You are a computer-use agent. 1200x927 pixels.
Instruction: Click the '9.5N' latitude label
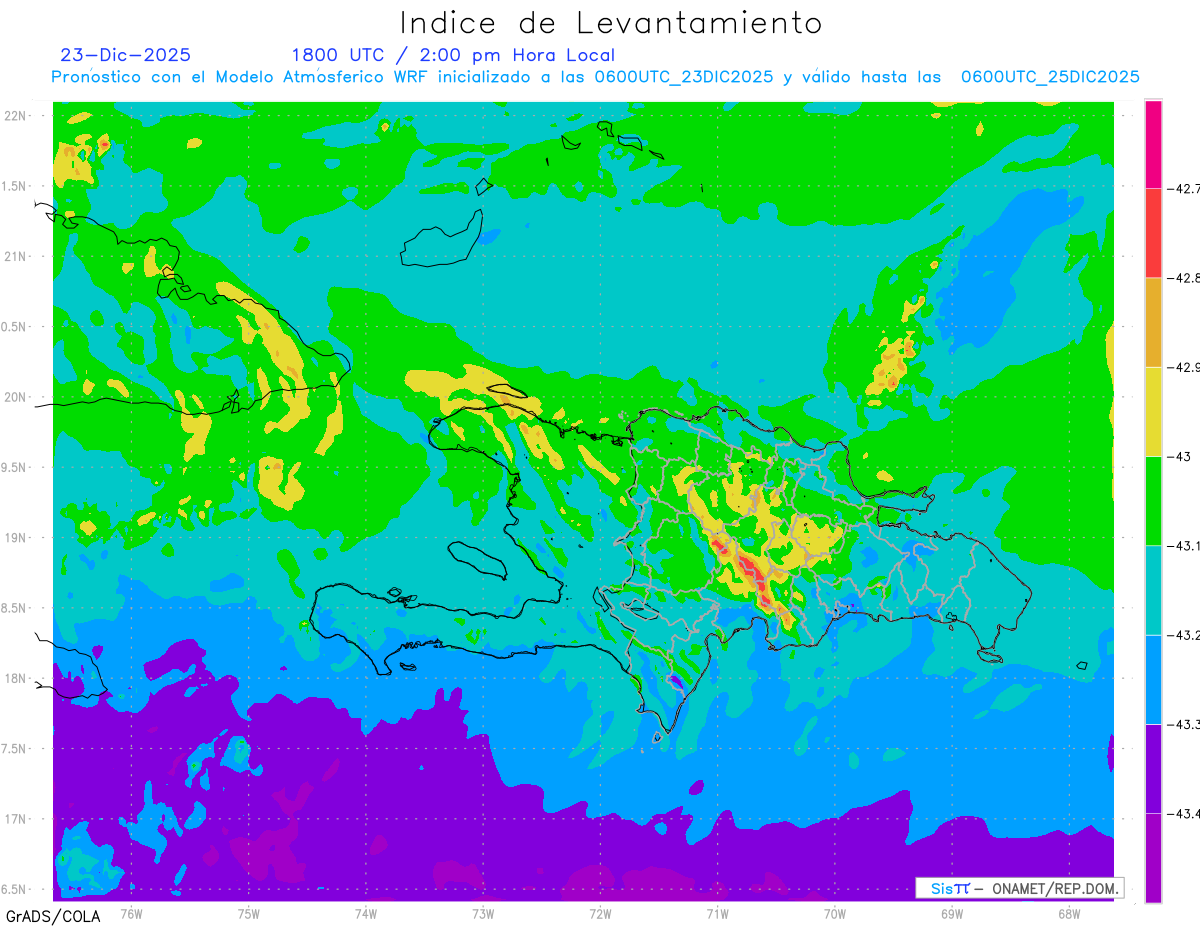(15, 468)
